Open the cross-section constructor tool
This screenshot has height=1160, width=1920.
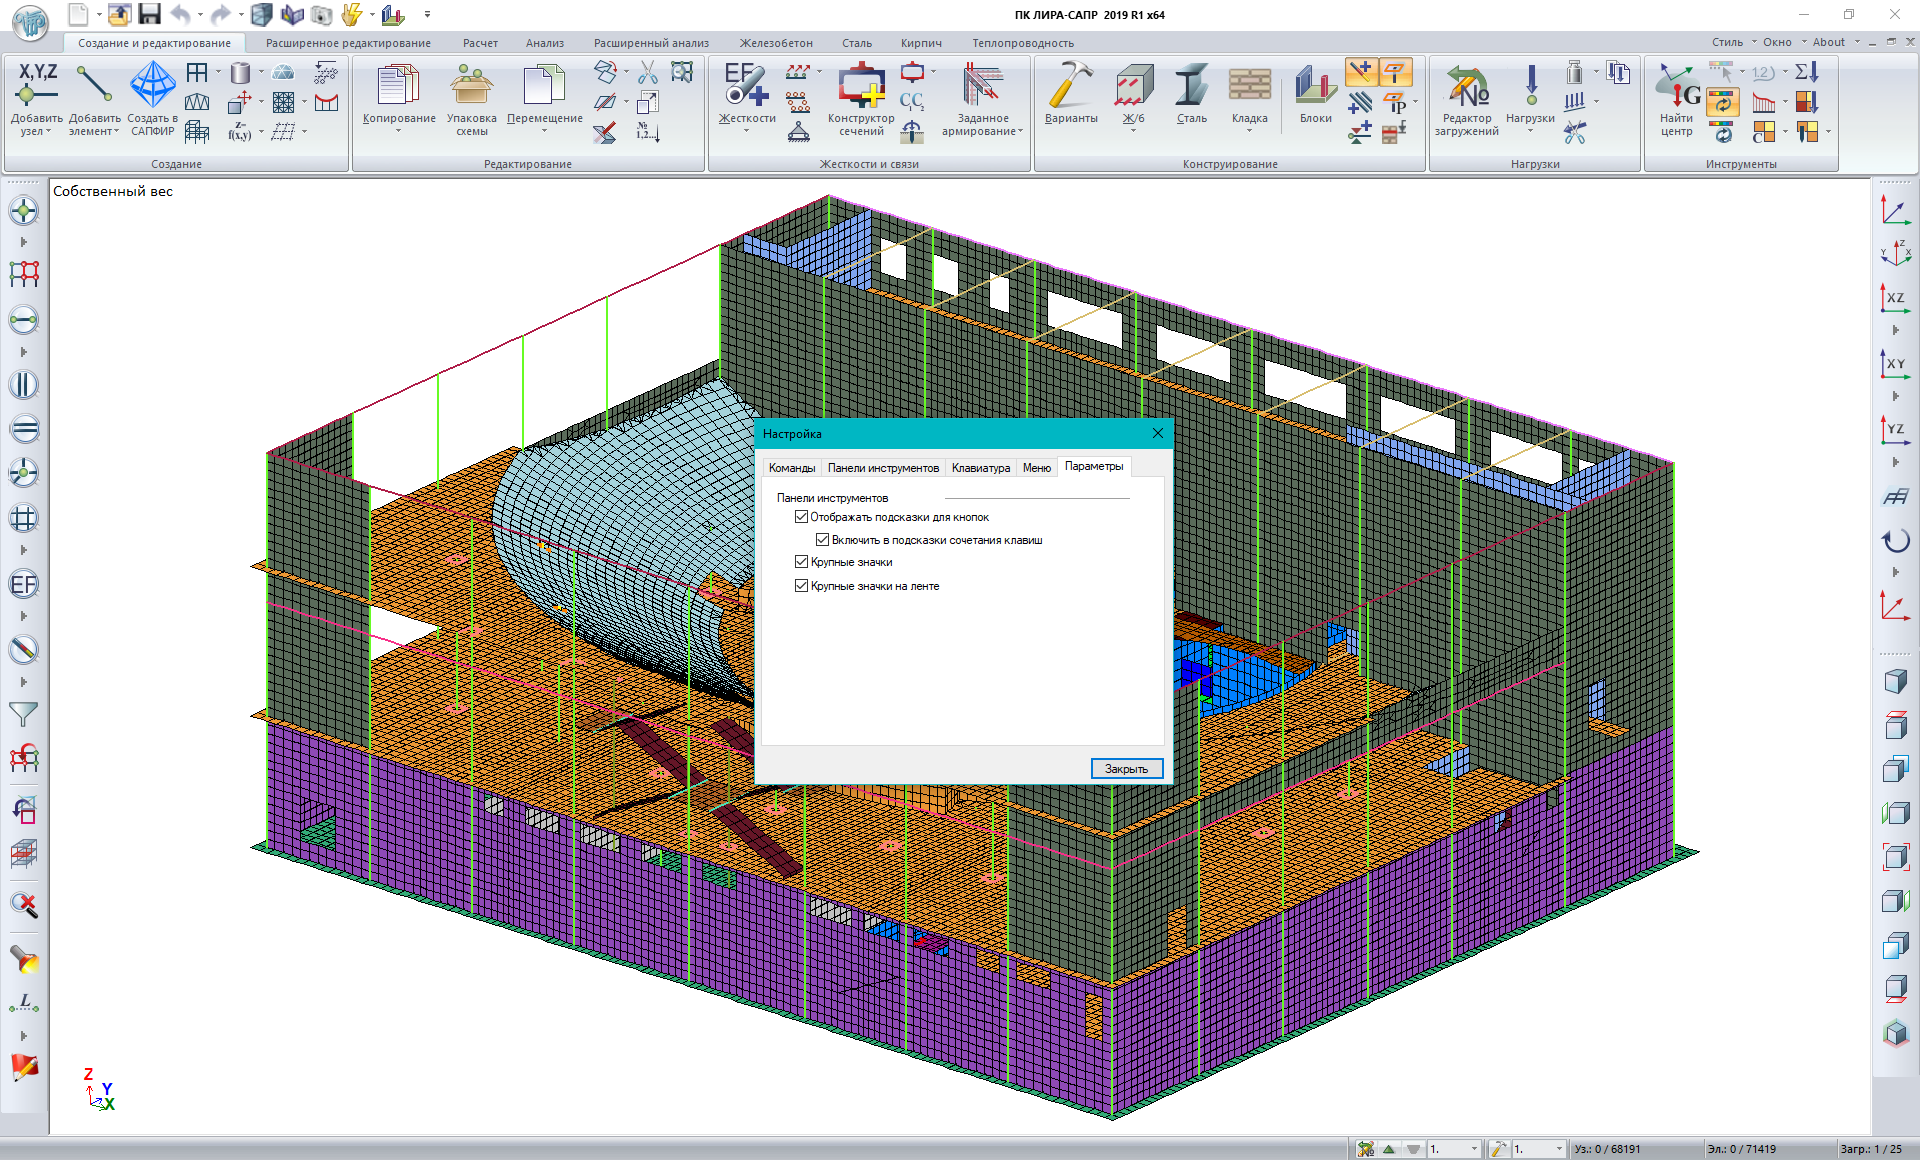(861, 87)
